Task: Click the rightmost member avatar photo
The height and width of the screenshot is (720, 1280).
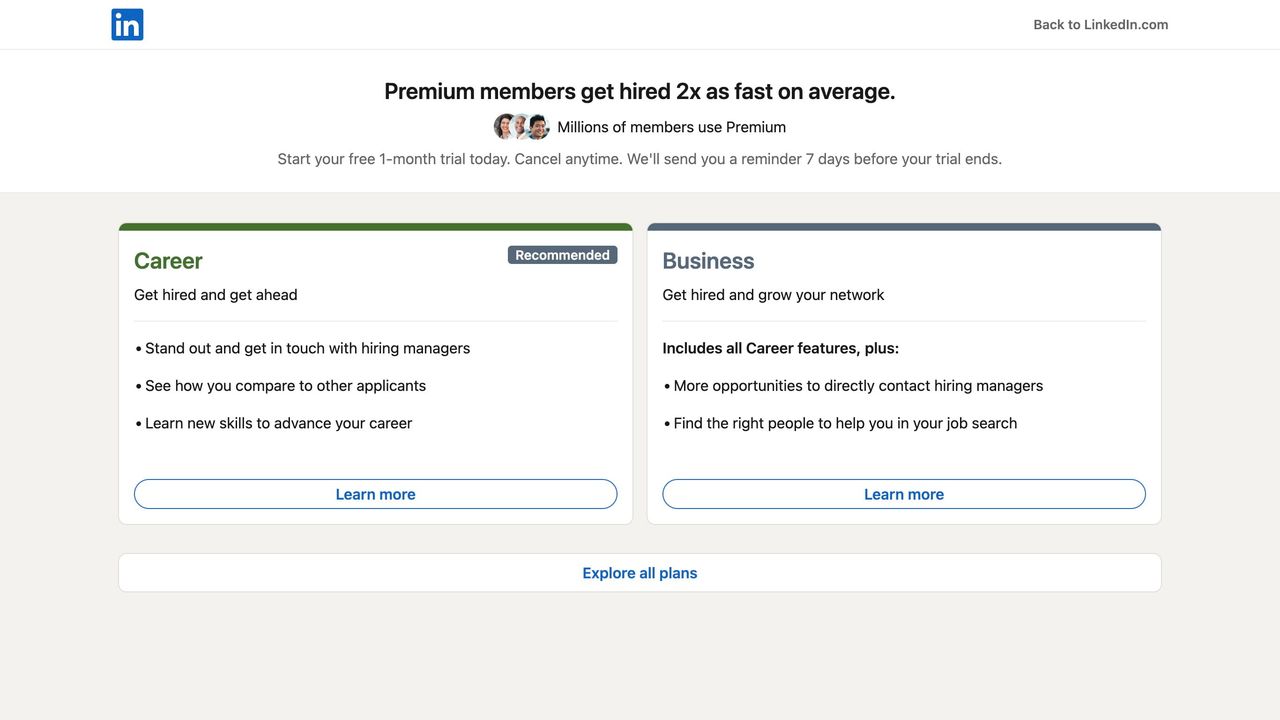Action: click(x=539, y=127)
